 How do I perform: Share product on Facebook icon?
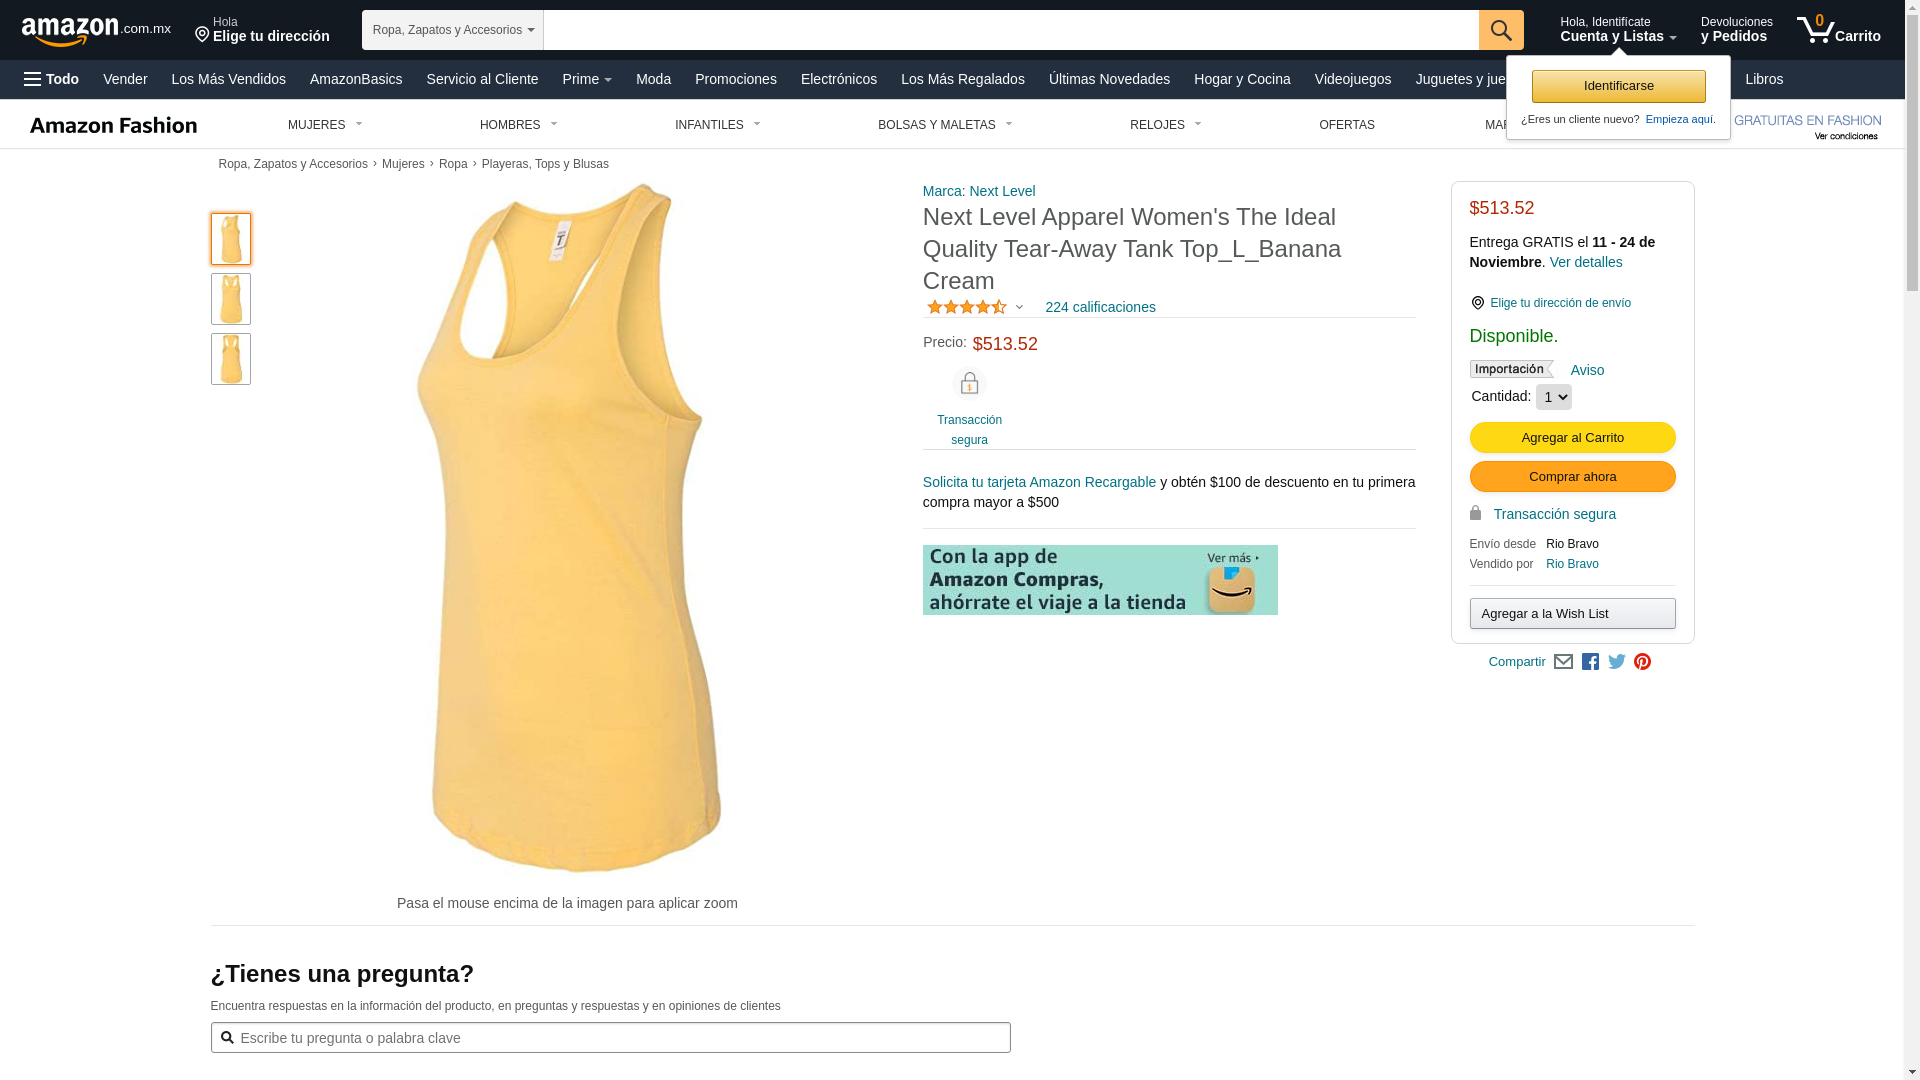click(1590, 662)
